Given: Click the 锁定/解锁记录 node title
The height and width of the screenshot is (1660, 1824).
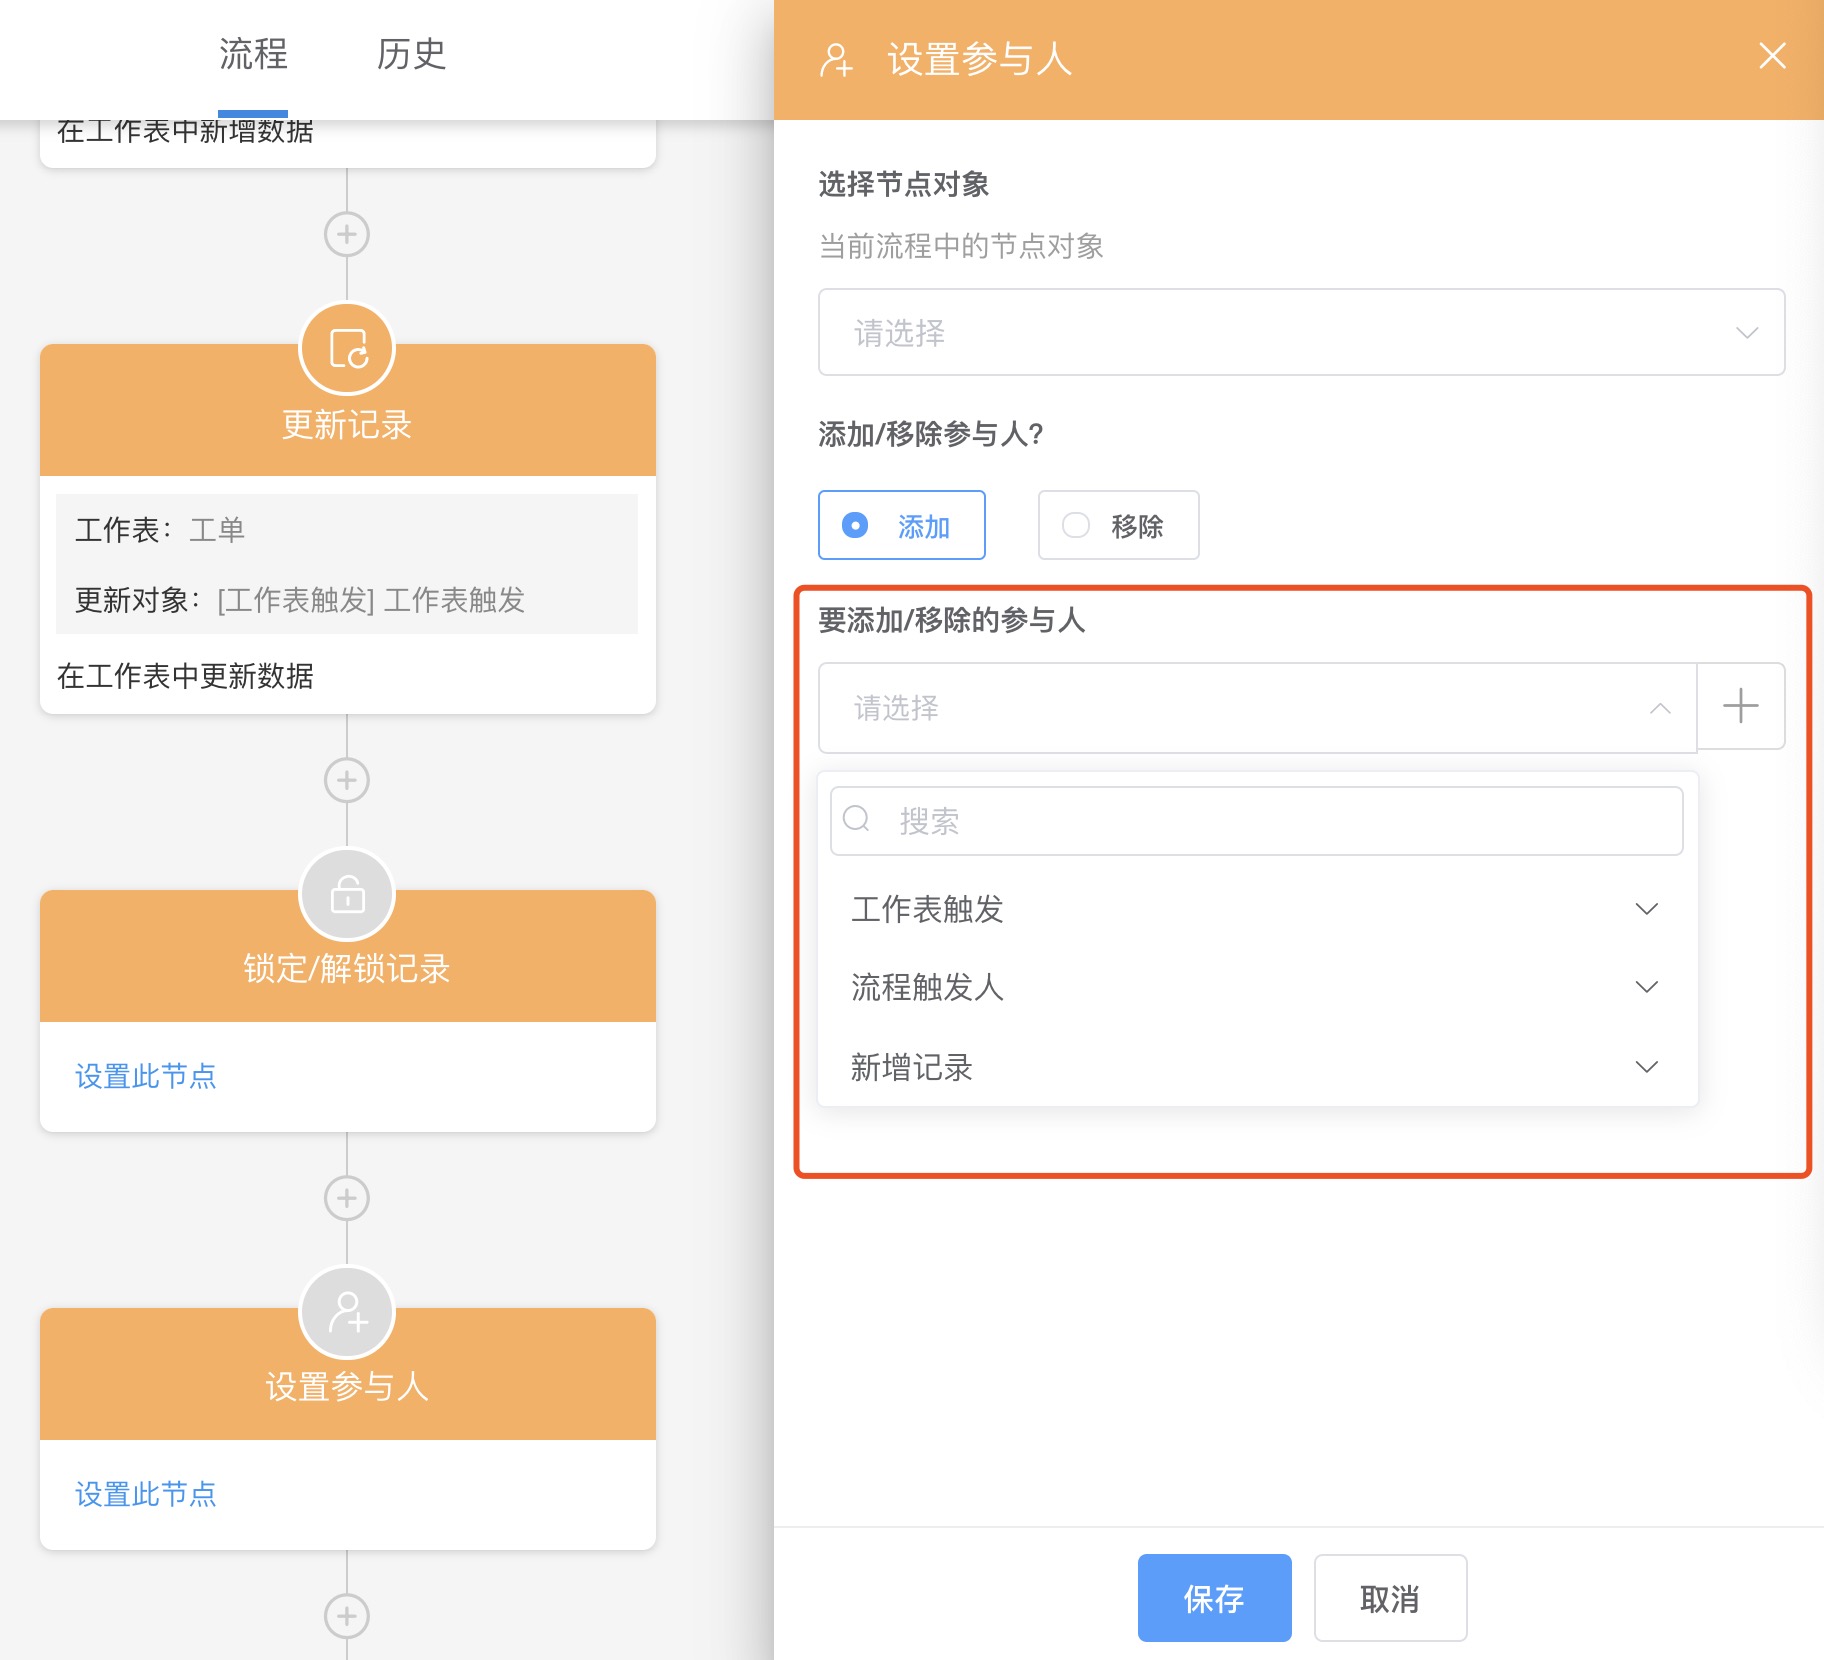Looking at the screenshot, I should (347, 969).
